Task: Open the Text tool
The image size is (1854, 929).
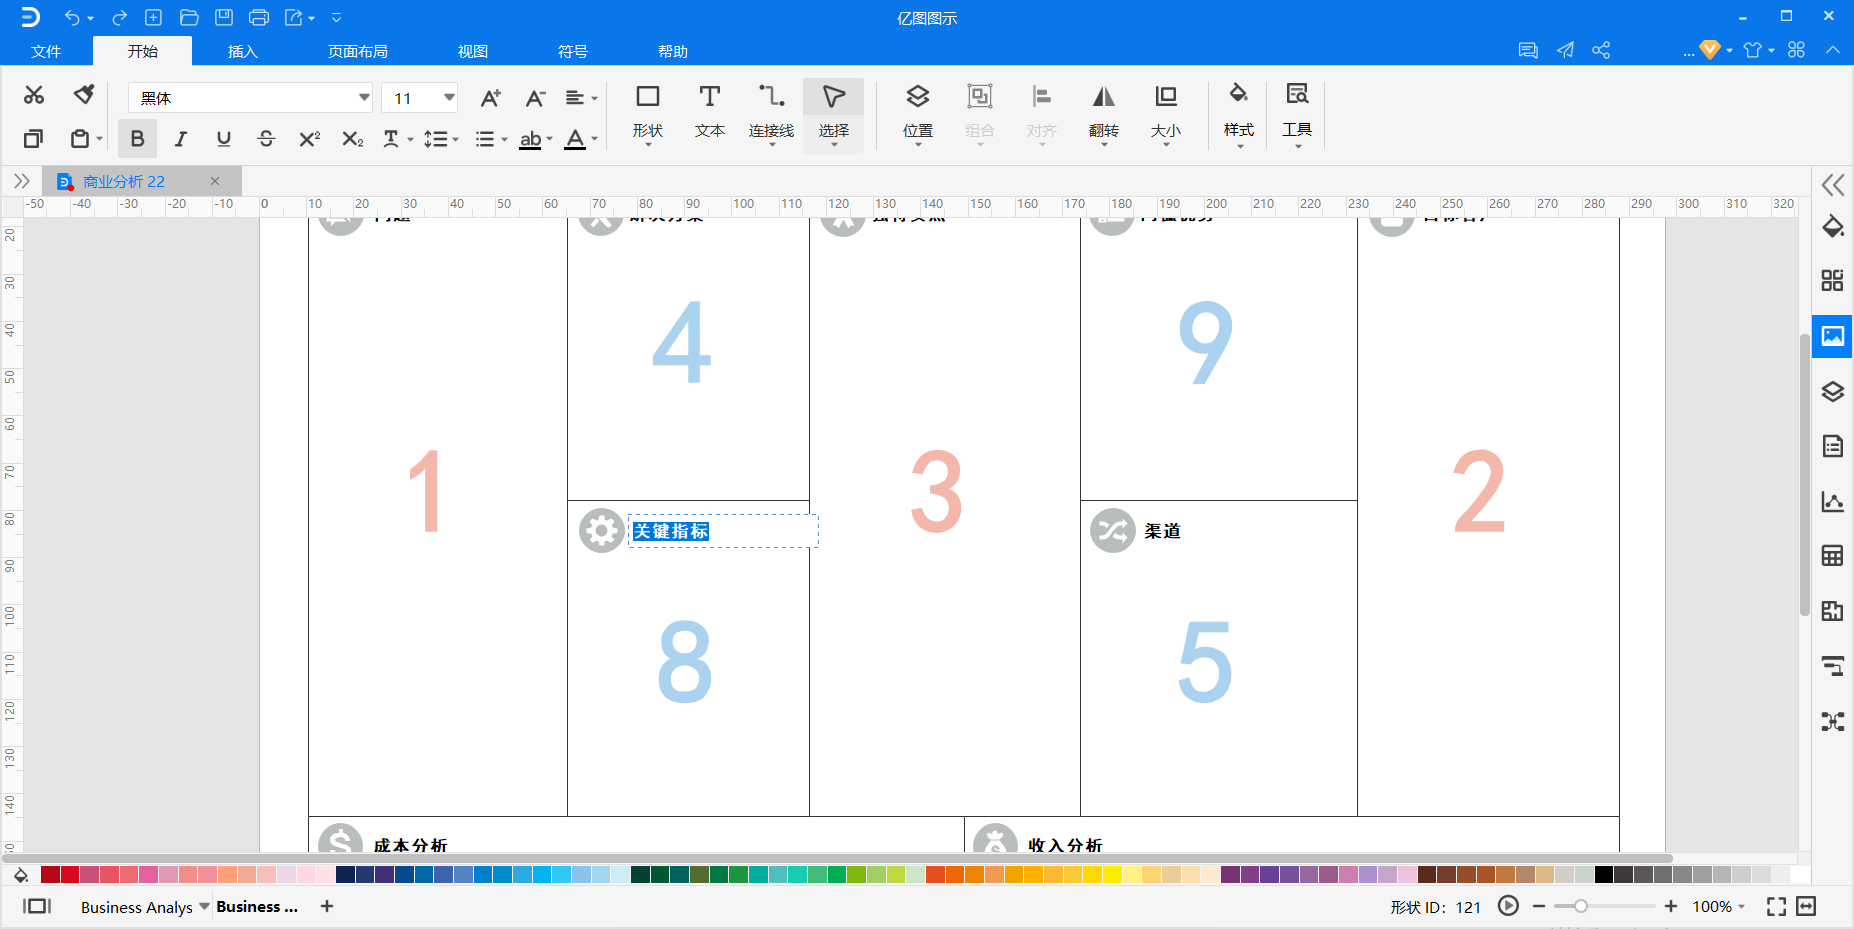Action: click(710, 111)
